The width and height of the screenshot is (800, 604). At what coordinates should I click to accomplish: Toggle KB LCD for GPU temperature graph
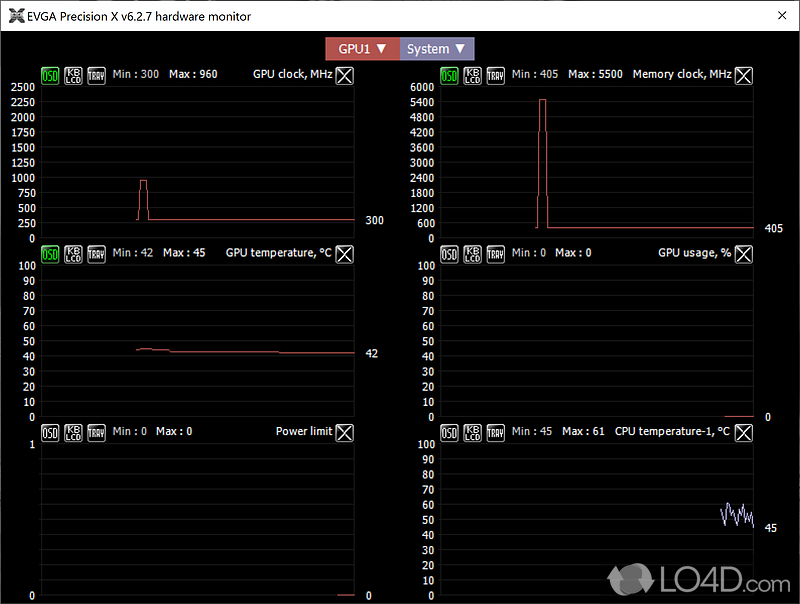[x=73, y=254]
